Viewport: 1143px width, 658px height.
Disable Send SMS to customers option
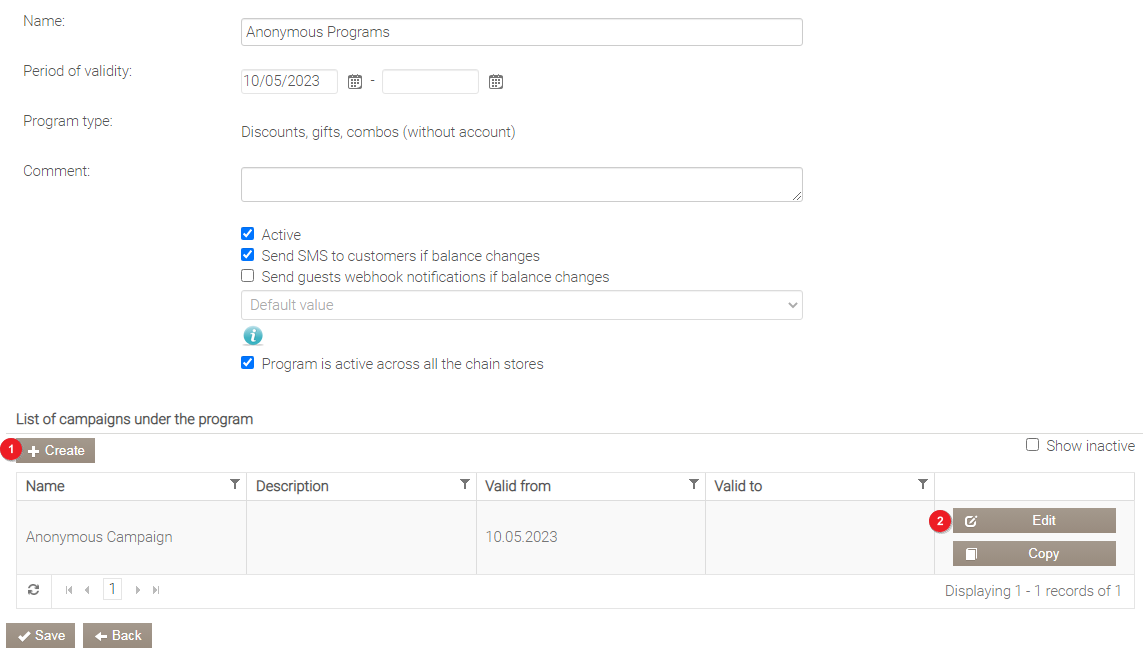(248, 255)
